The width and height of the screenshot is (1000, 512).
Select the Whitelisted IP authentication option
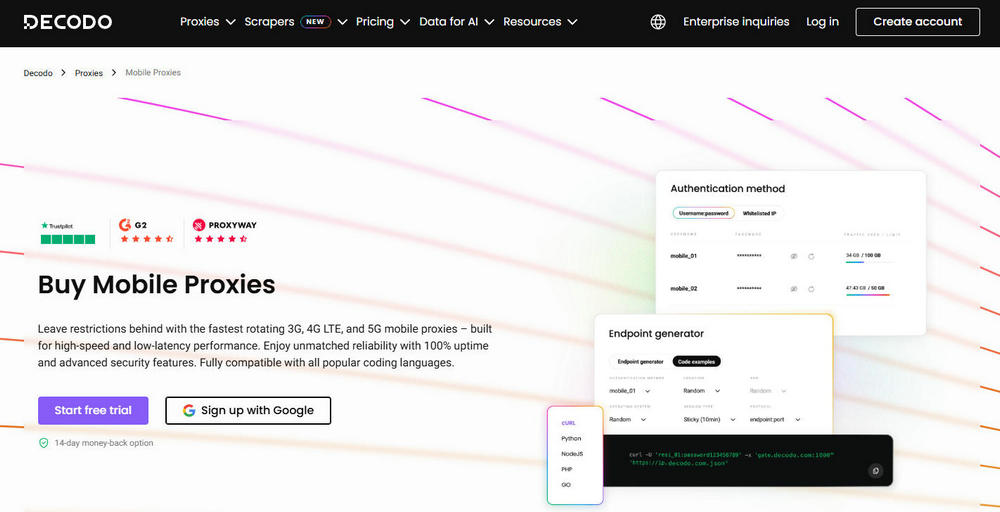(x=759, y=214)
